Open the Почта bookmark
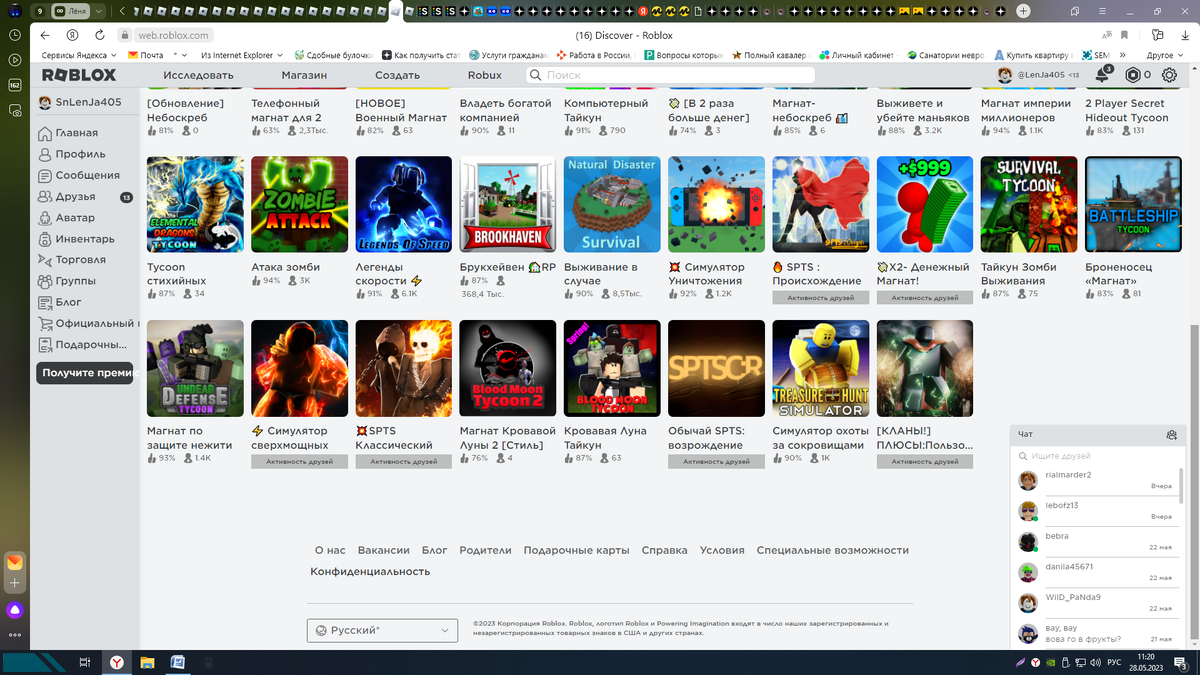Screen dimensions: 1200x675 click(x=145, y=55)
